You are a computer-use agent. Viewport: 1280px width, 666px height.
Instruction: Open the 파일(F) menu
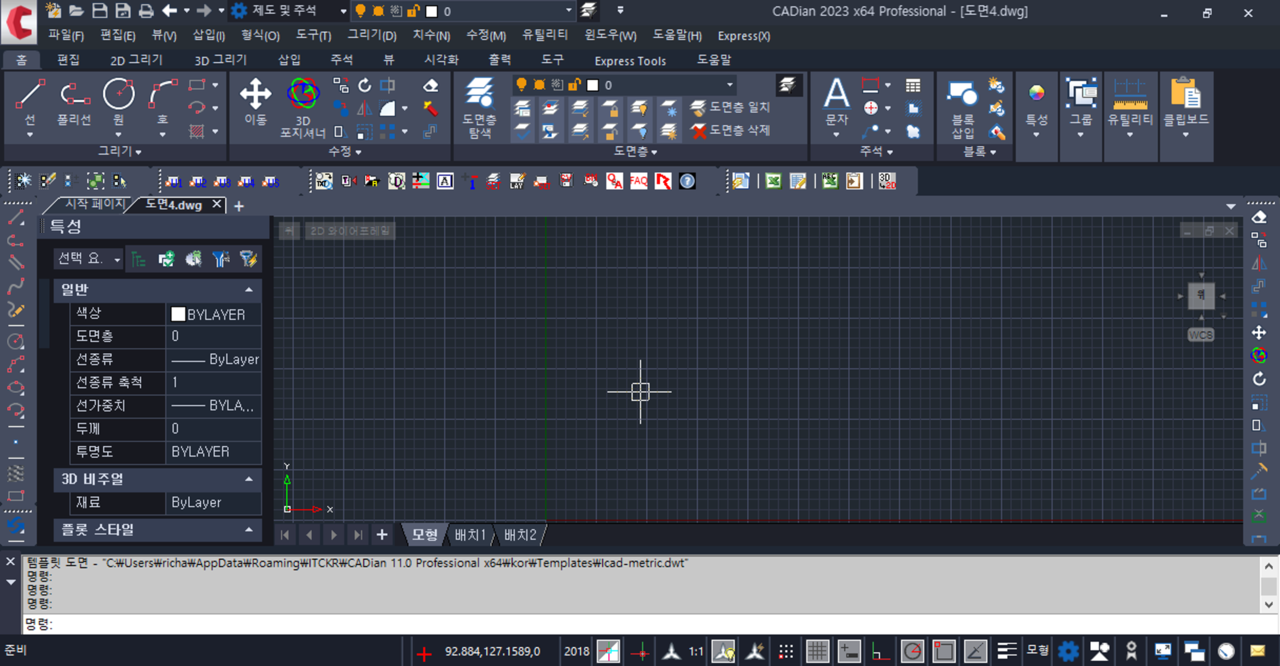66,35
